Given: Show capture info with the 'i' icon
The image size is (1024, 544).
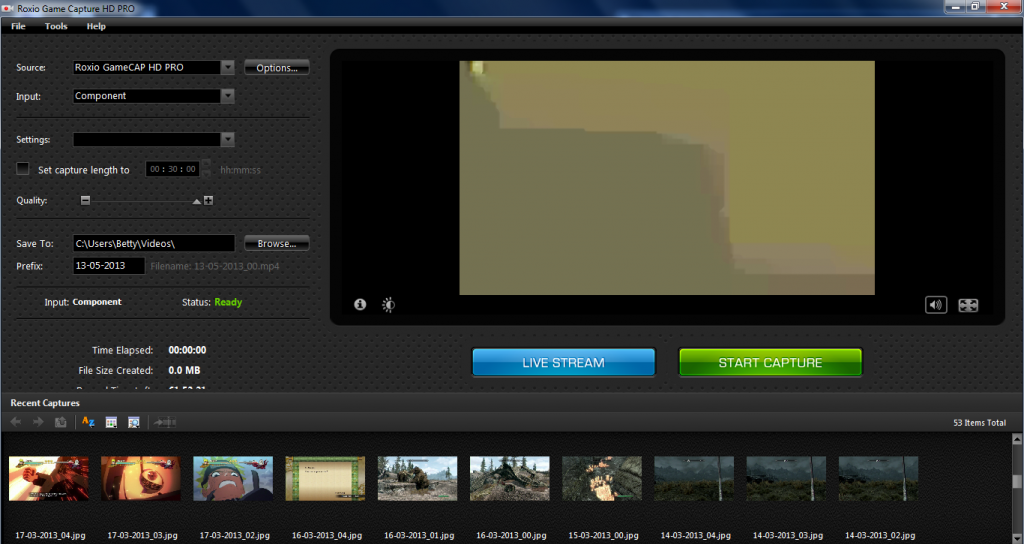Looking at the screenshot, I should pyautogui.click(x=360, y=304).
